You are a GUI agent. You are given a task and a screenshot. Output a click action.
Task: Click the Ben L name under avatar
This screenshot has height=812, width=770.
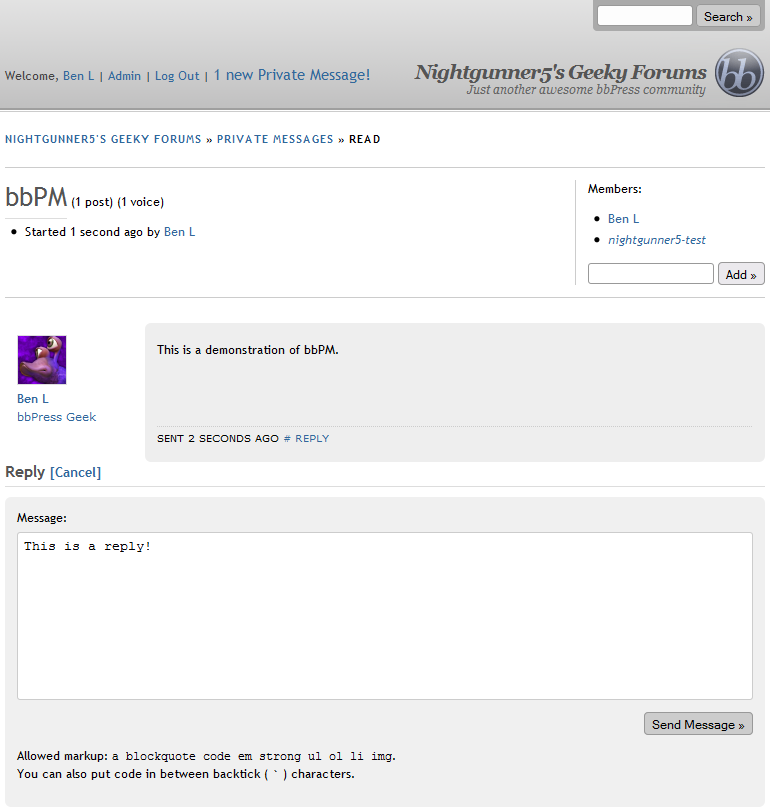coord(33,399)
